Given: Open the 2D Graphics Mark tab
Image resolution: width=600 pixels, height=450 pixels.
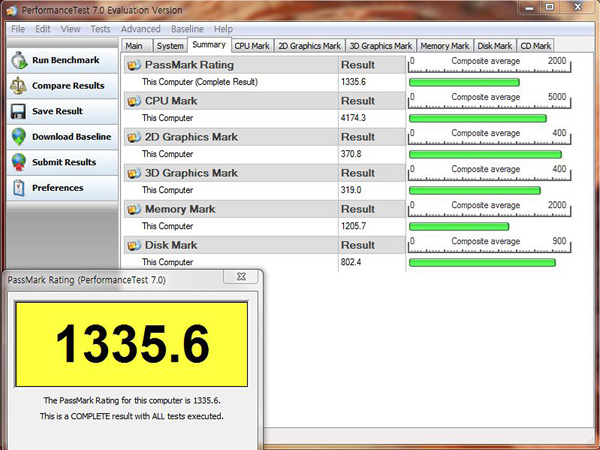Looking at the screenshot, I should click(x=309, y=46).
